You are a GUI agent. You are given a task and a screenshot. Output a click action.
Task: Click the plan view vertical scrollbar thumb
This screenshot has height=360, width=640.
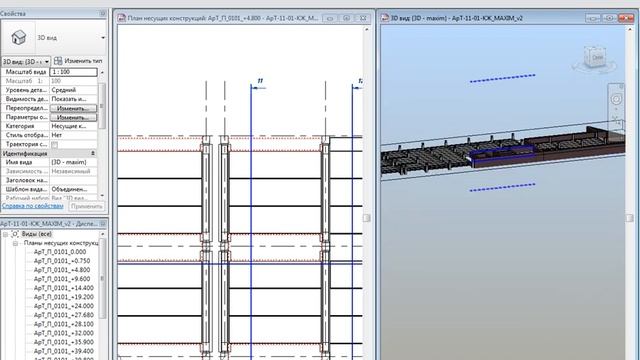click(367, 218)
